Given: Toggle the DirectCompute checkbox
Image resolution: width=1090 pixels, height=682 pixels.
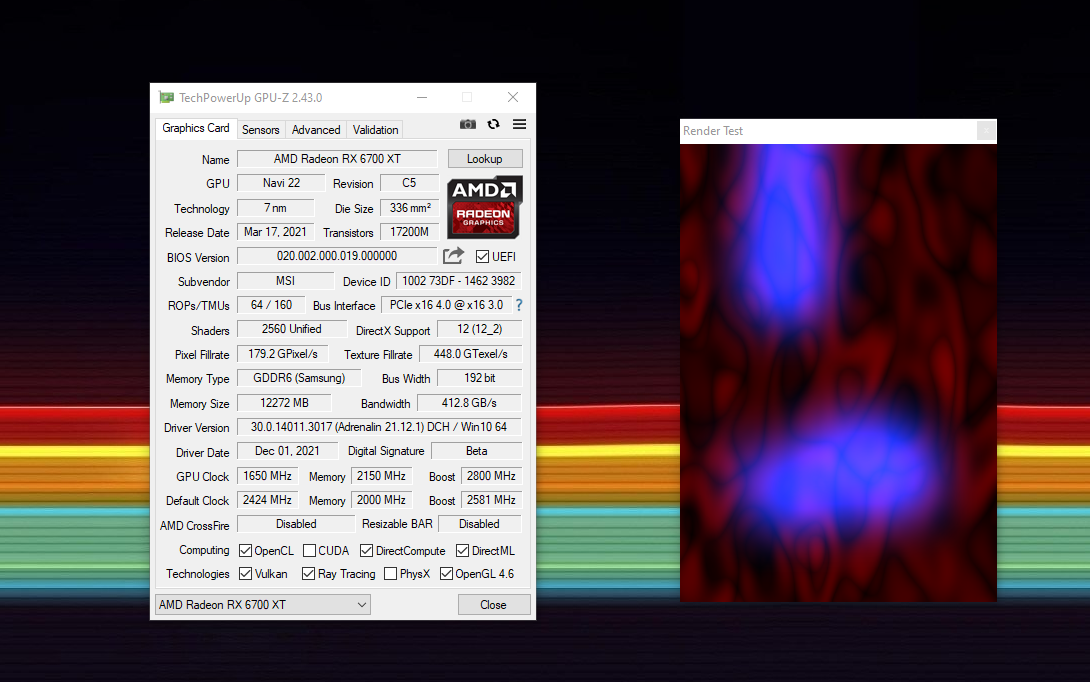Looking at the screenshot, I should coord(366,551).
